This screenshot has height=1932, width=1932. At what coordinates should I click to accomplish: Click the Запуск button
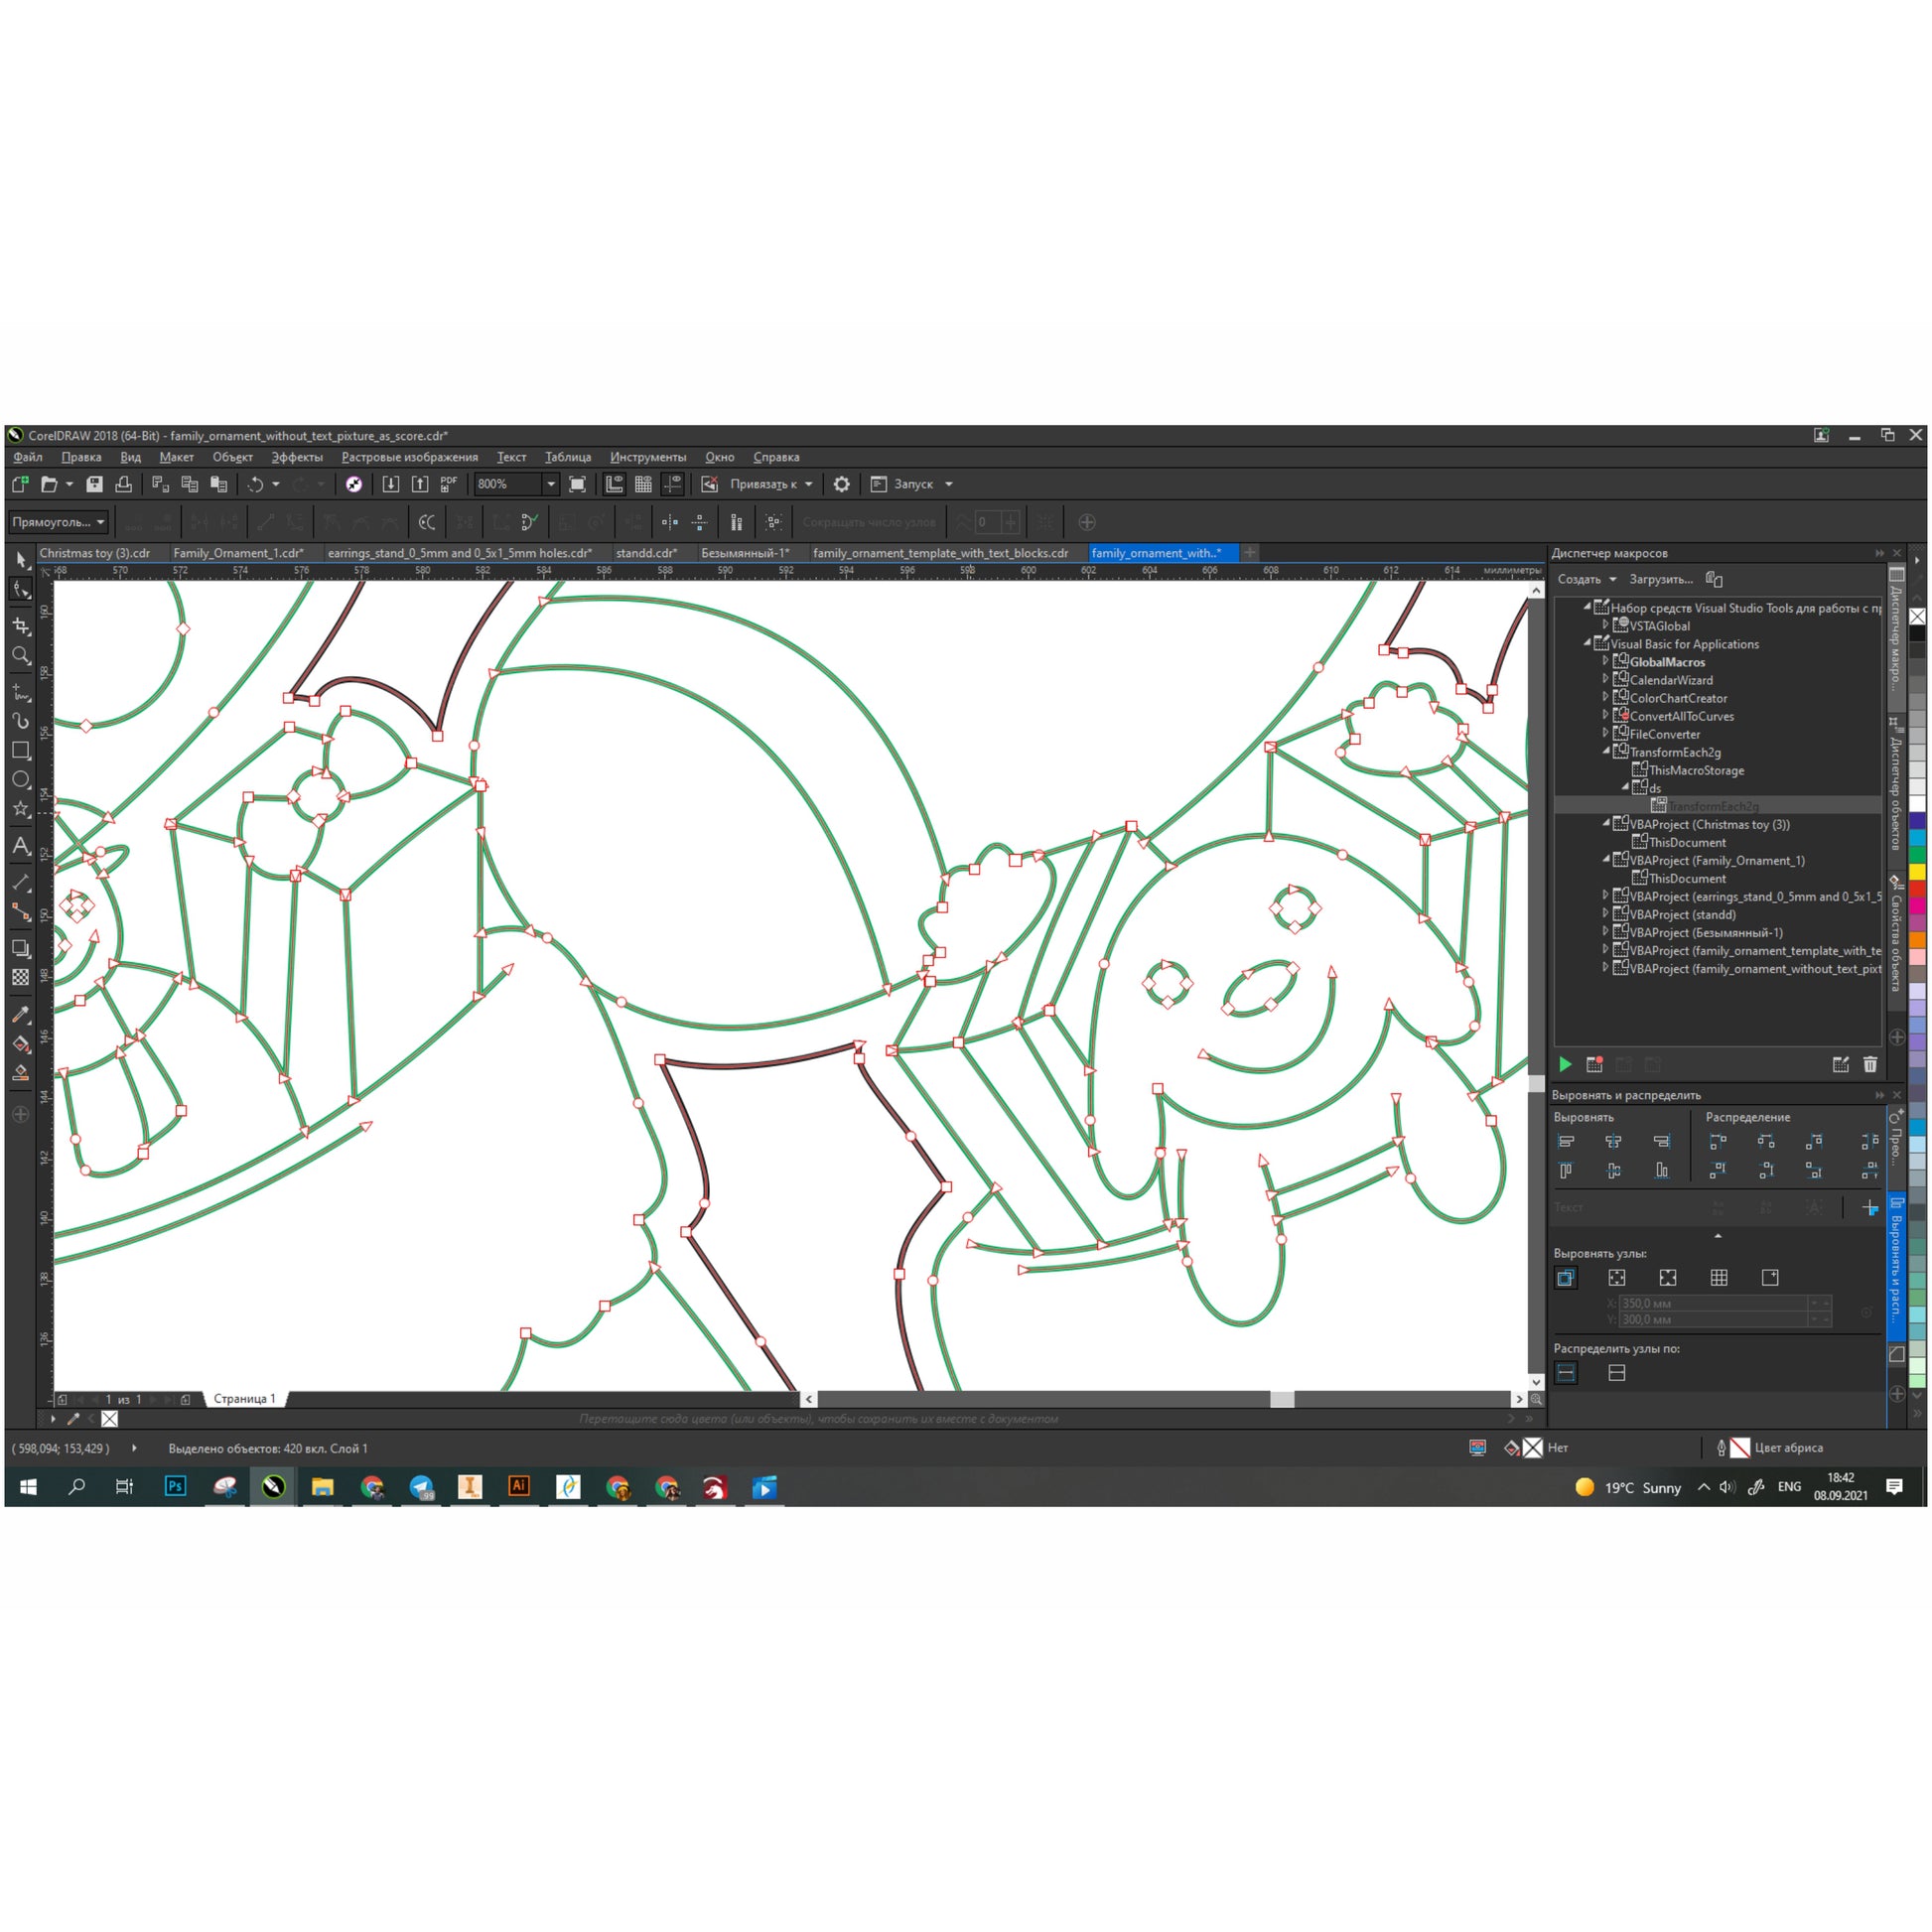[x=912, y=484]
